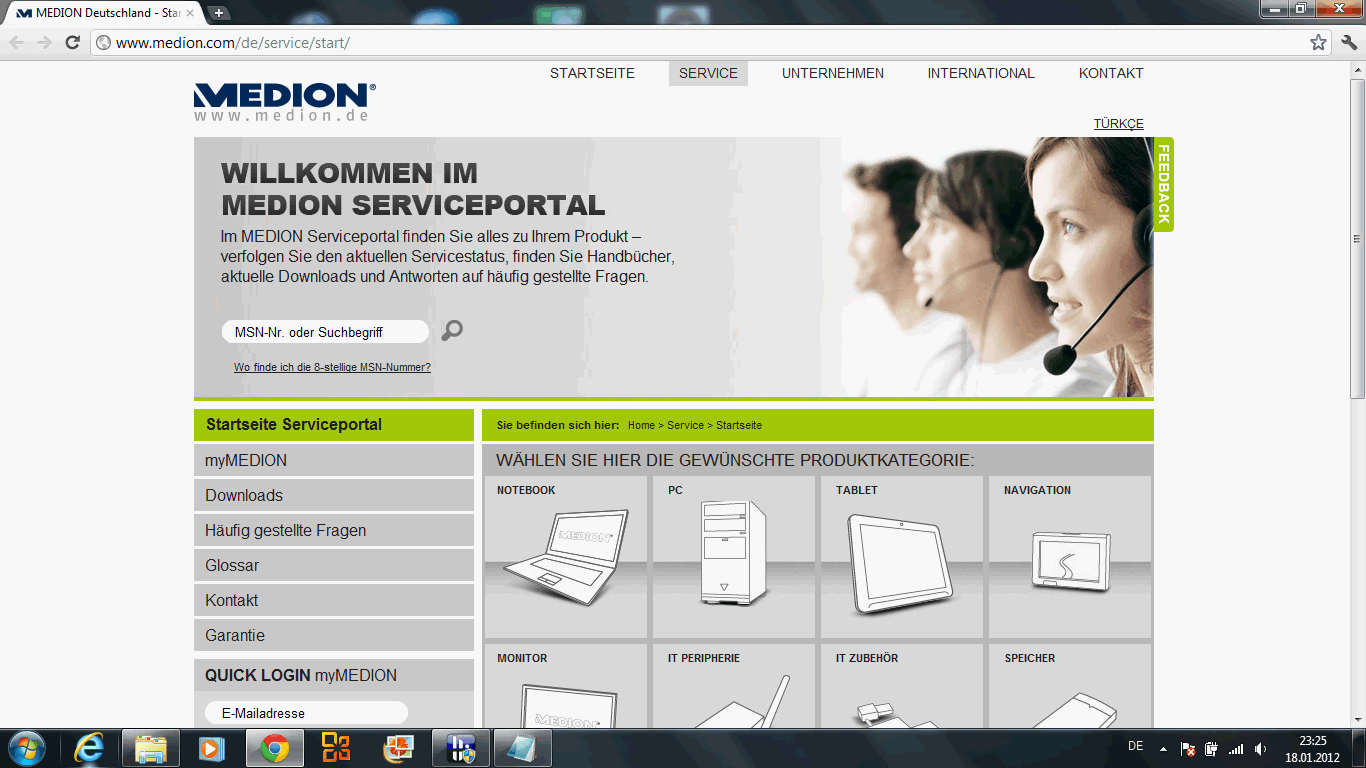Focus the E-Mailadresse login field
The width and height of the screenshot is (1366, 768).
(306, 713)
